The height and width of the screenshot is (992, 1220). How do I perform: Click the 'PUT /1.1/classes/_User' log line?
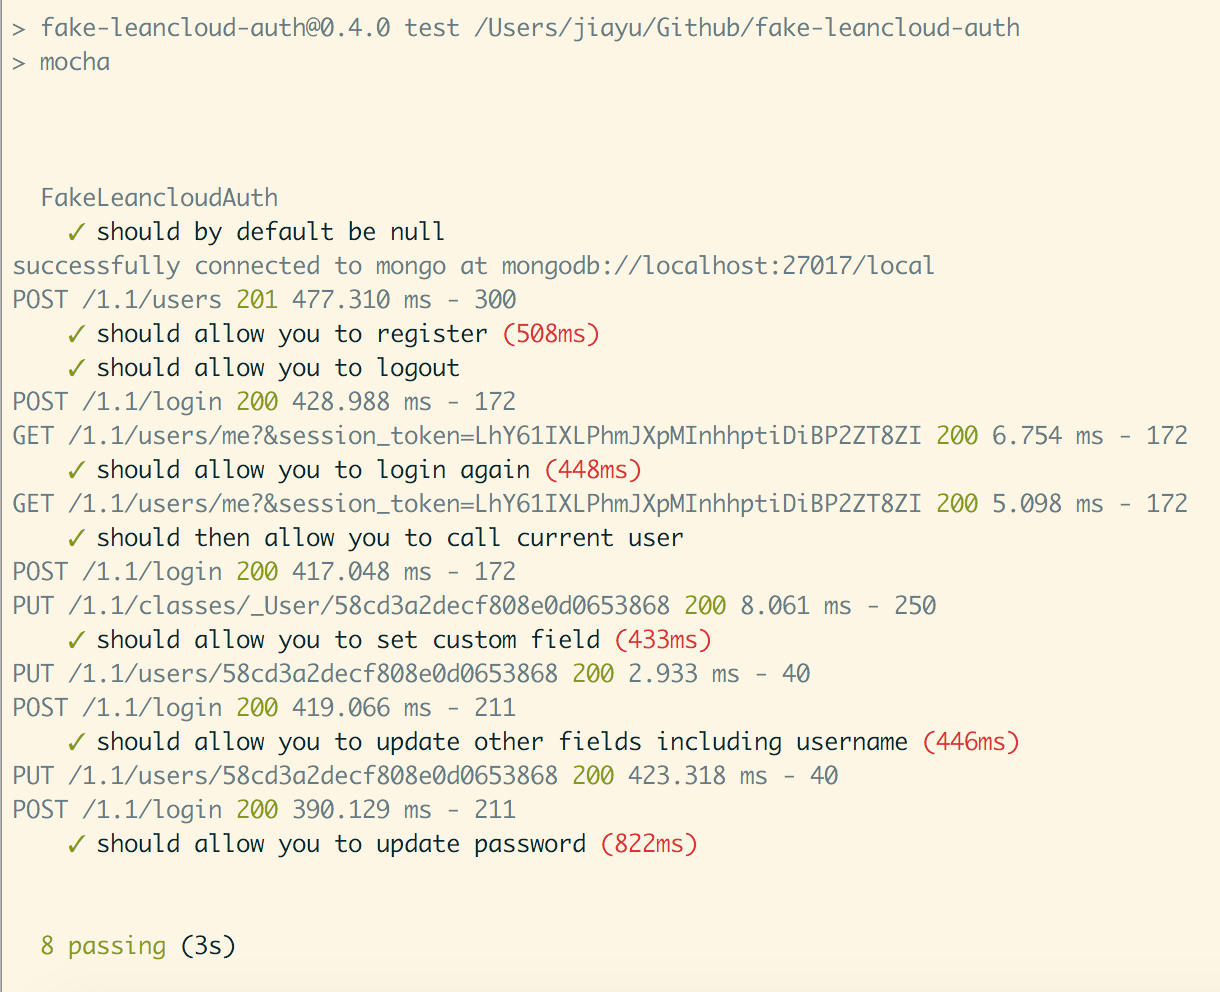point(474,606)
